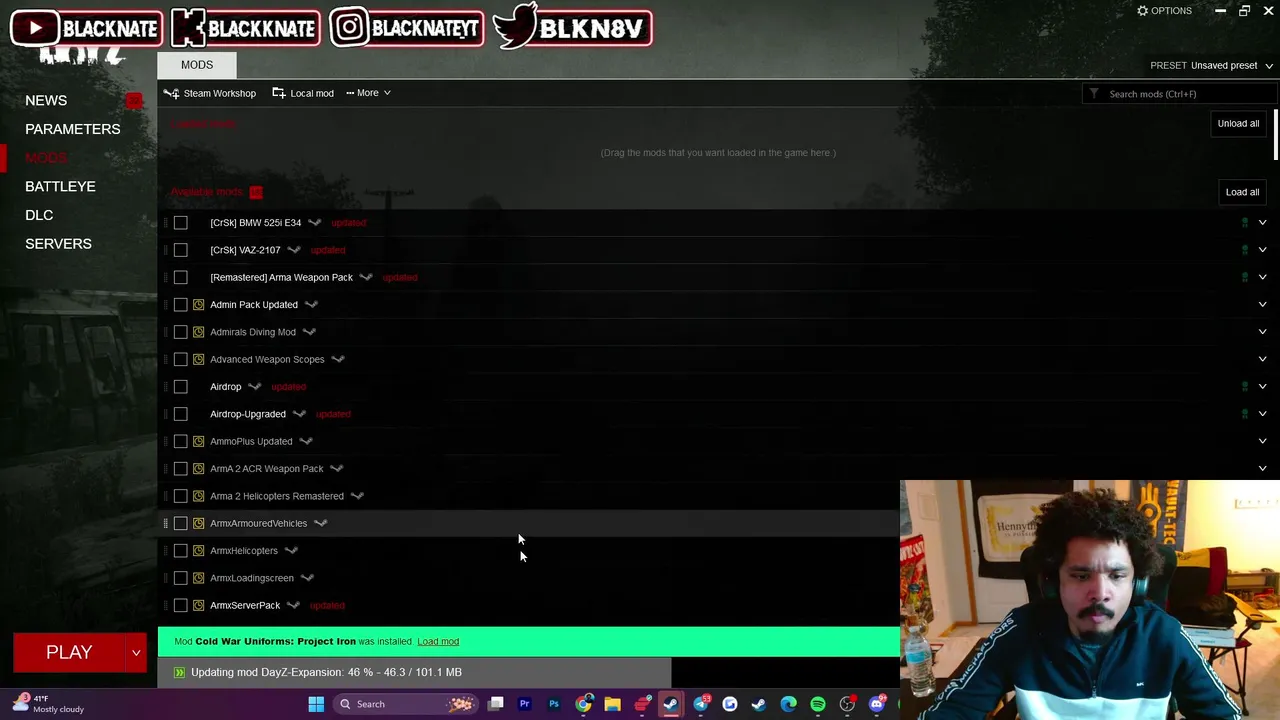This screenshot has width=1280, height=720.
Task: Enable the Airdrop mod checkbox
Action: [180, 386]
